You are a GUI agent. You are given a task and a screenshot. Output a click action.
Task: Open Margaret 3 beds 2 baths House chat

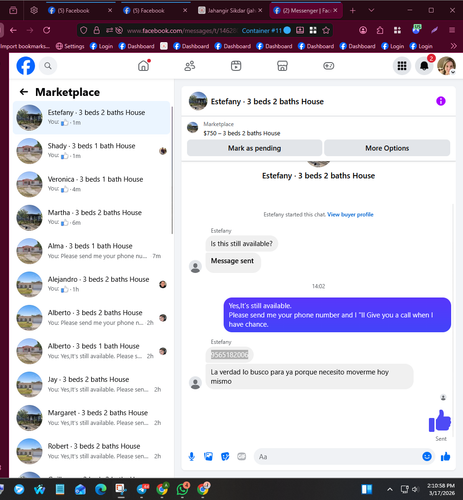pyautogui.click(x=92, y=417)
